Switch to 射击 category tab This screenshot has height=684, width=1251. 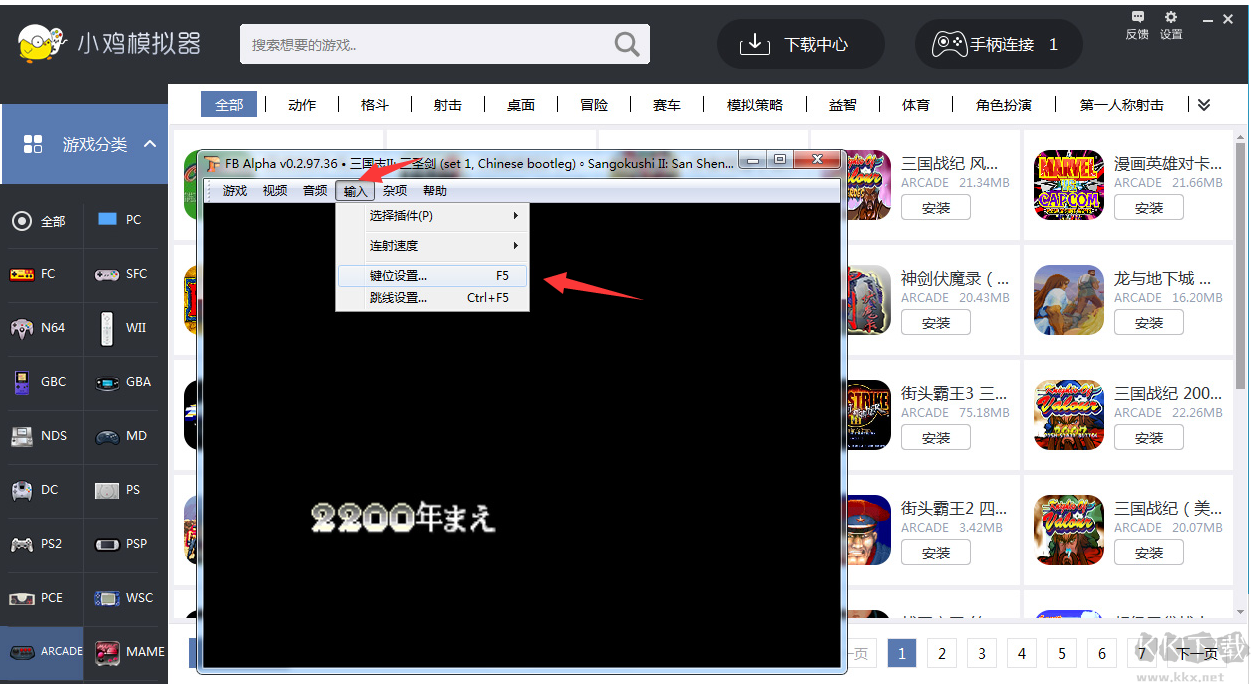(x=448, y=104)
